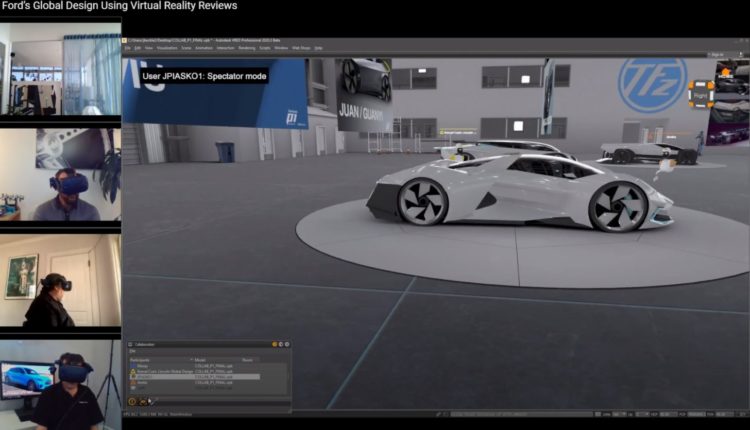Open the Rendering menu
The height and width of the screenshot is (430, 750).
(x=246, y=48)
